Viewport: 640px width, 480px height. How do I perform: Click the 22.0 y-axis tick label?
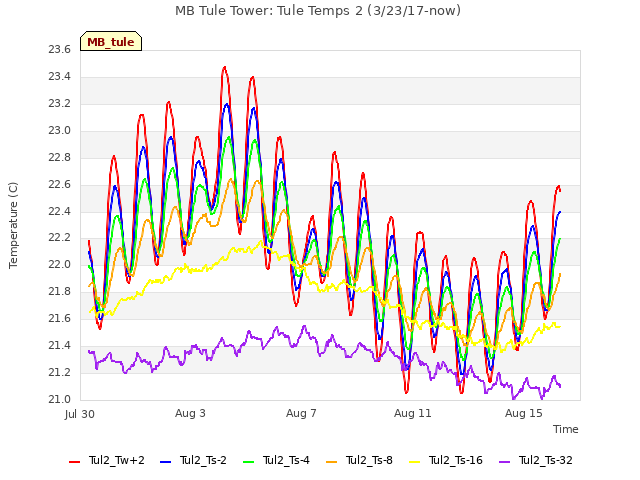[60, 264]
